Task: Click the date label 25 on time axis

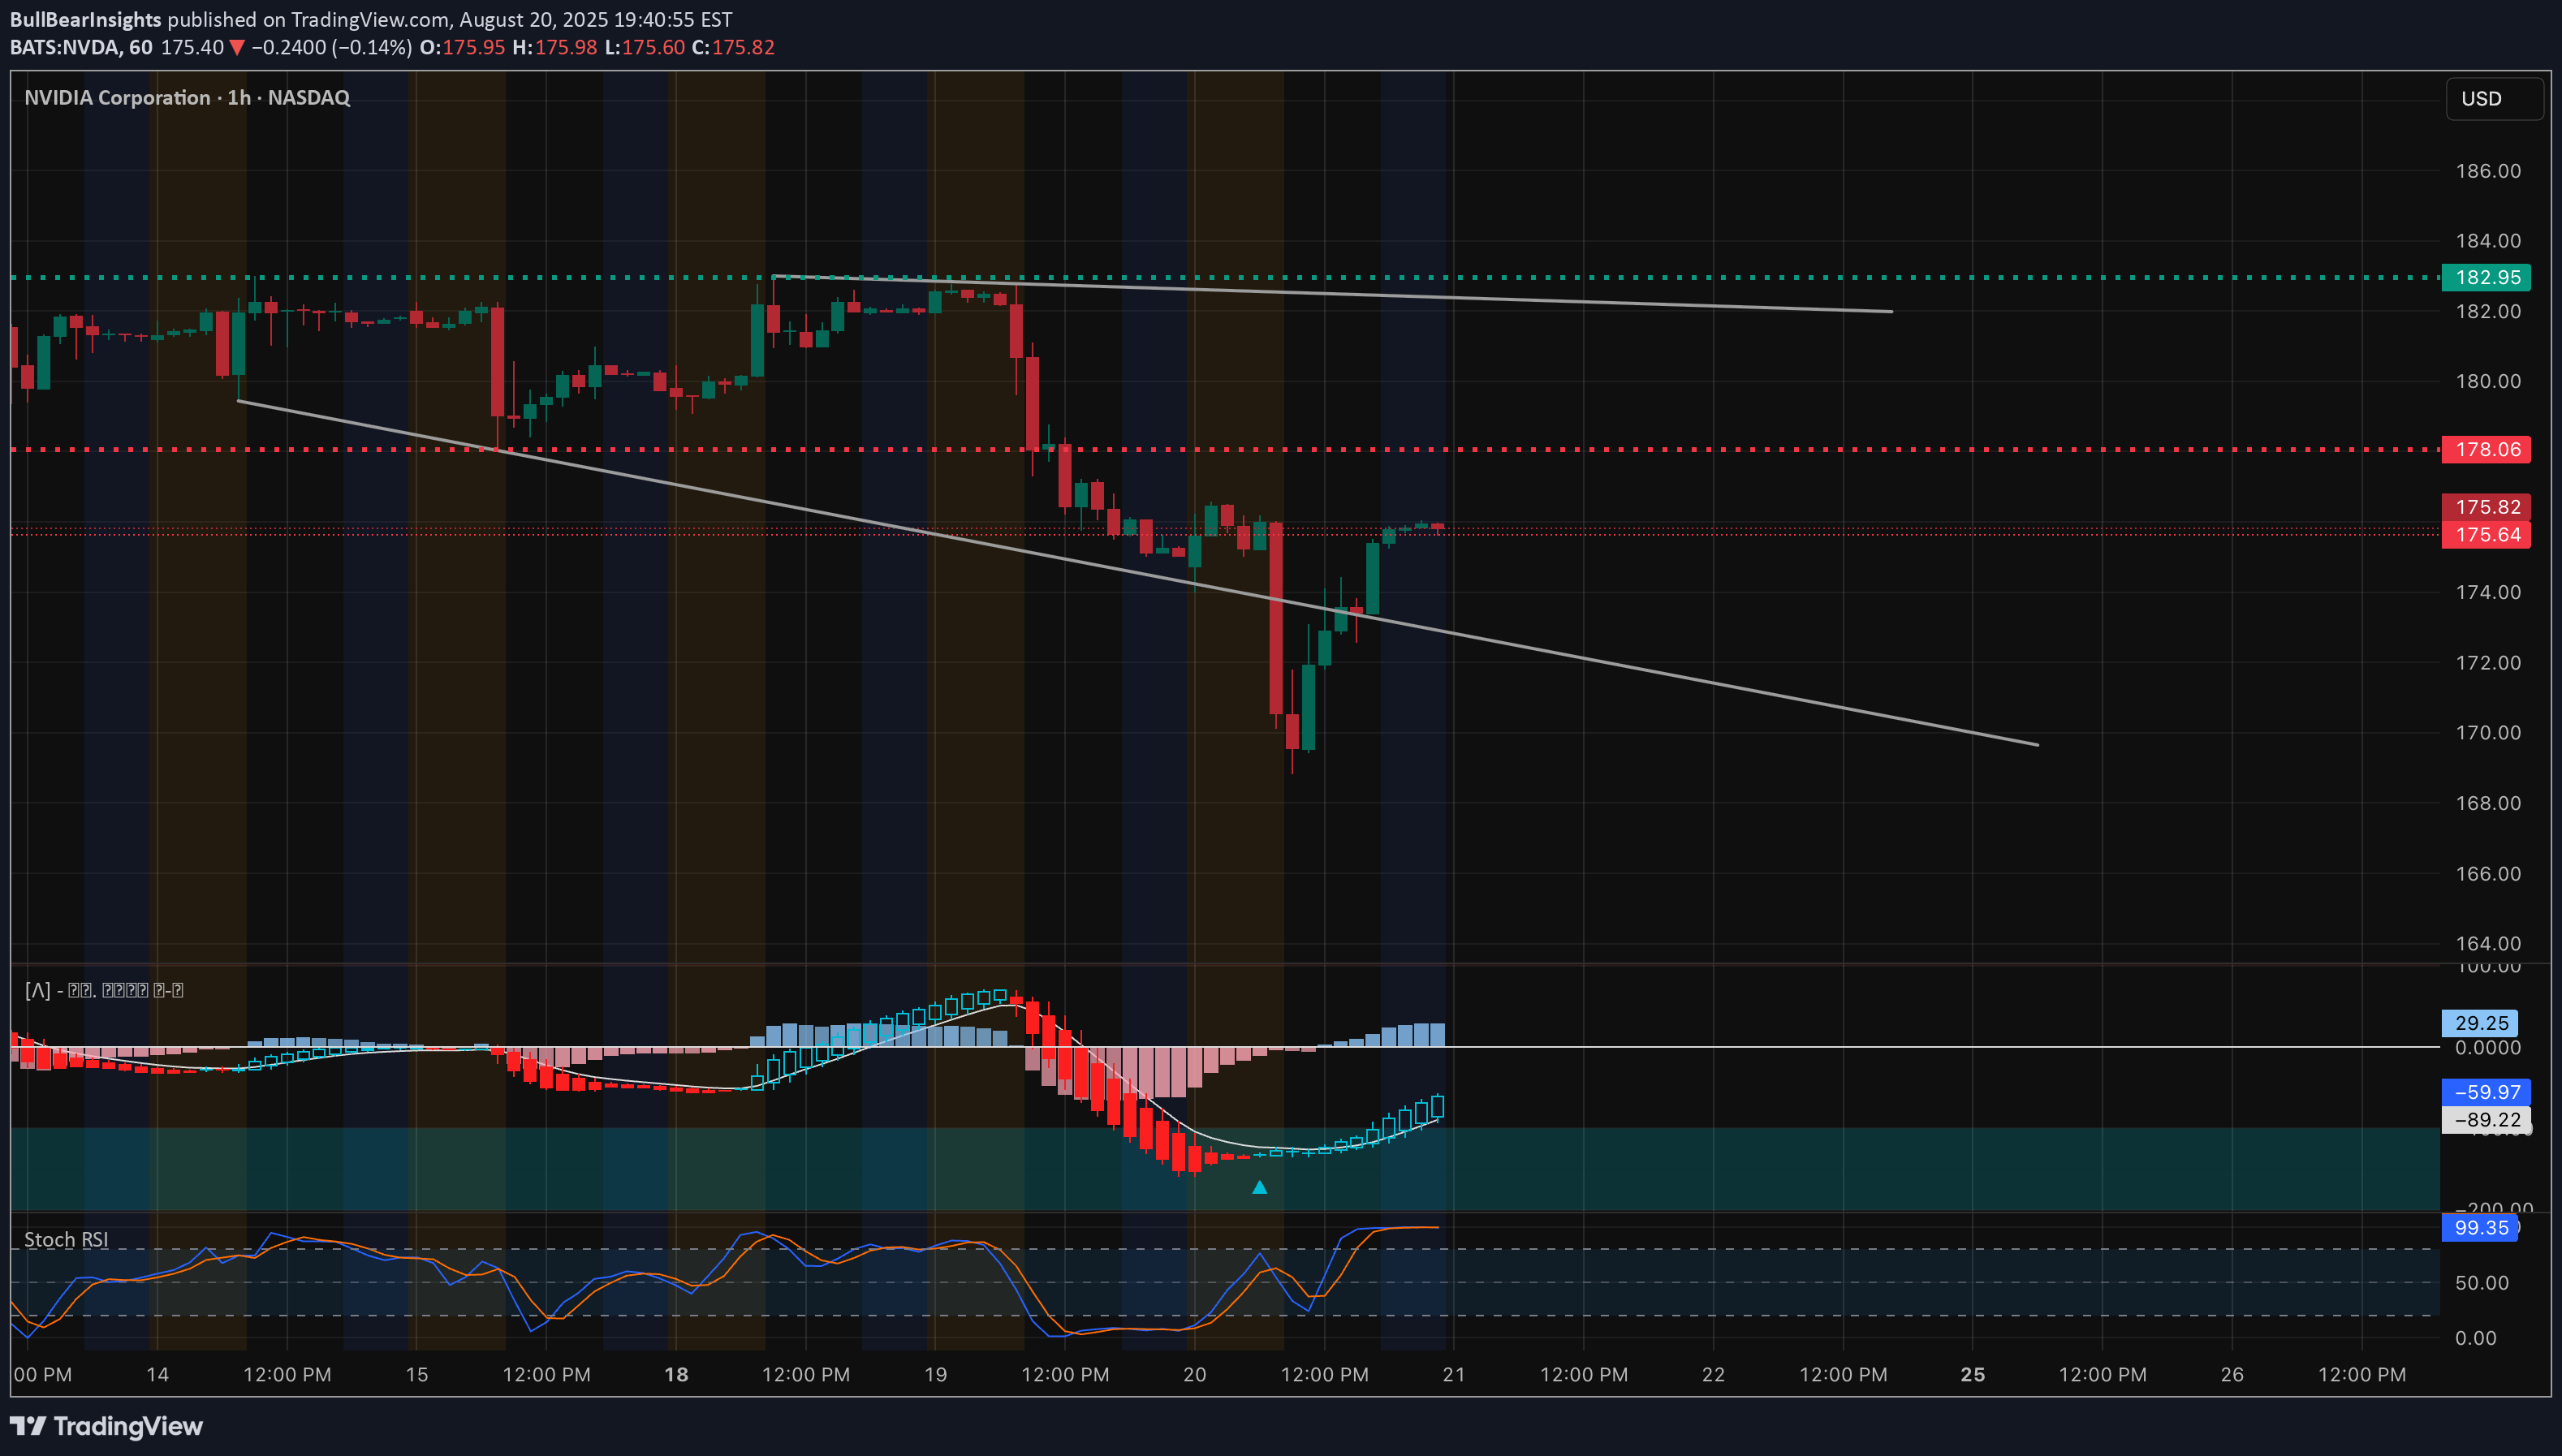Action: tap(1973, 1374)
